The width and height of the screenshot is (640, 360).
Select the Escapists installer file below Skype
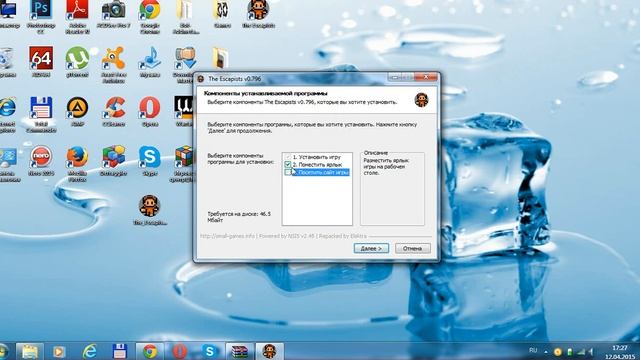150,210
